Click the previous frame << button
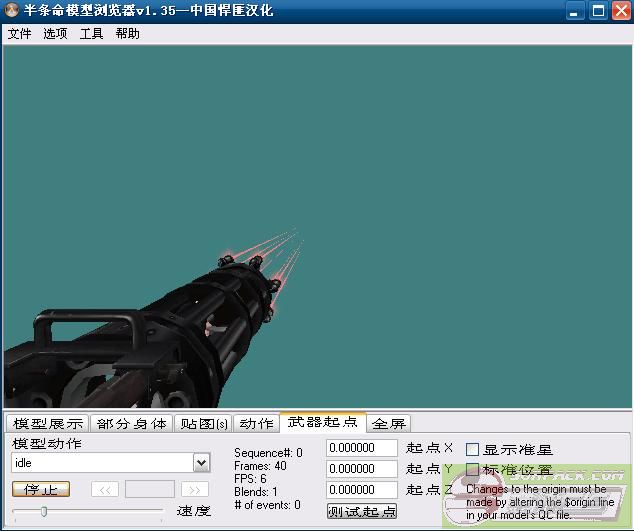The image size is (634, 531). tap(105, 489)
